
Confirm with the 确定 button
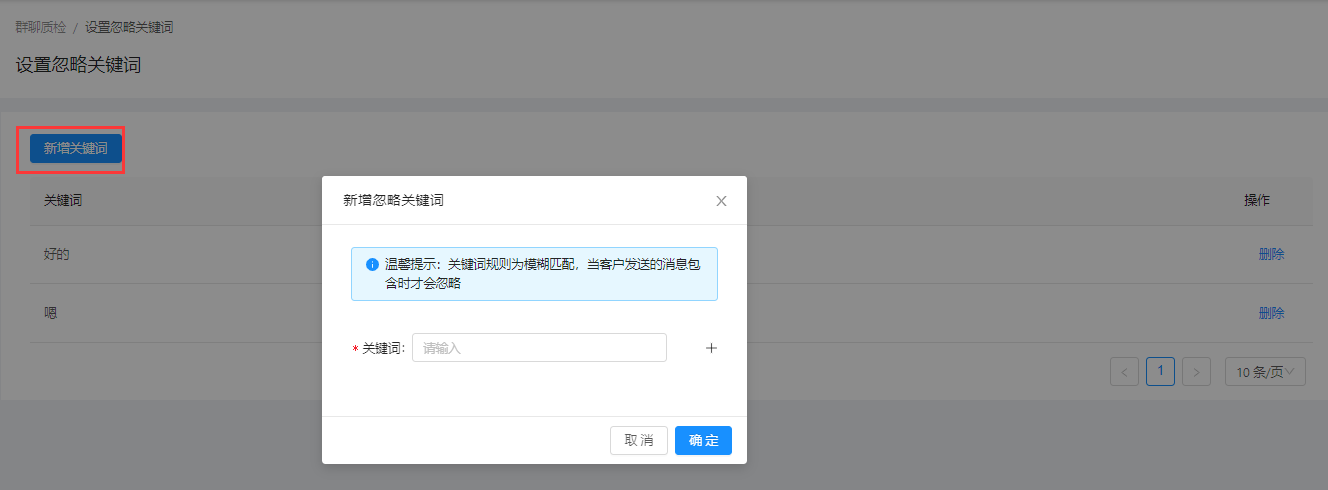click(x=703, y=441)
